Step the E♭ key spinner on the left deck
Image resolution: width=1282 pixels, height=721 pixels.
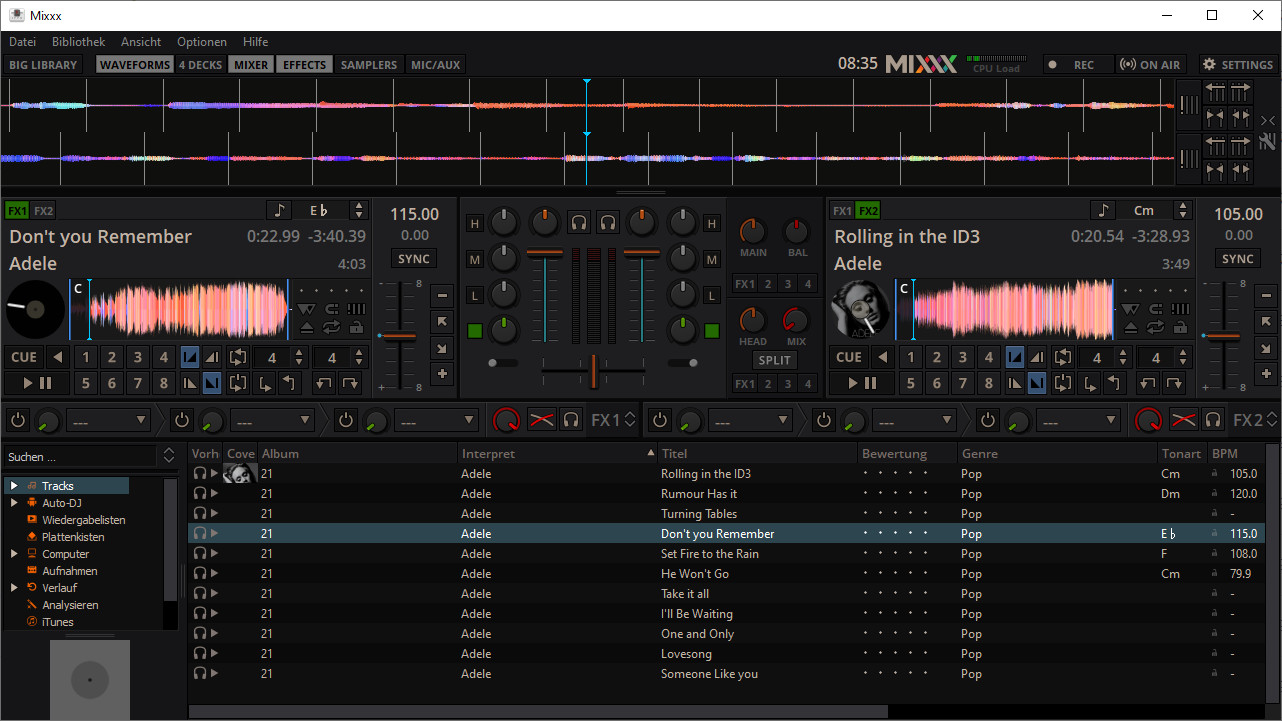[x=359, y=210]
